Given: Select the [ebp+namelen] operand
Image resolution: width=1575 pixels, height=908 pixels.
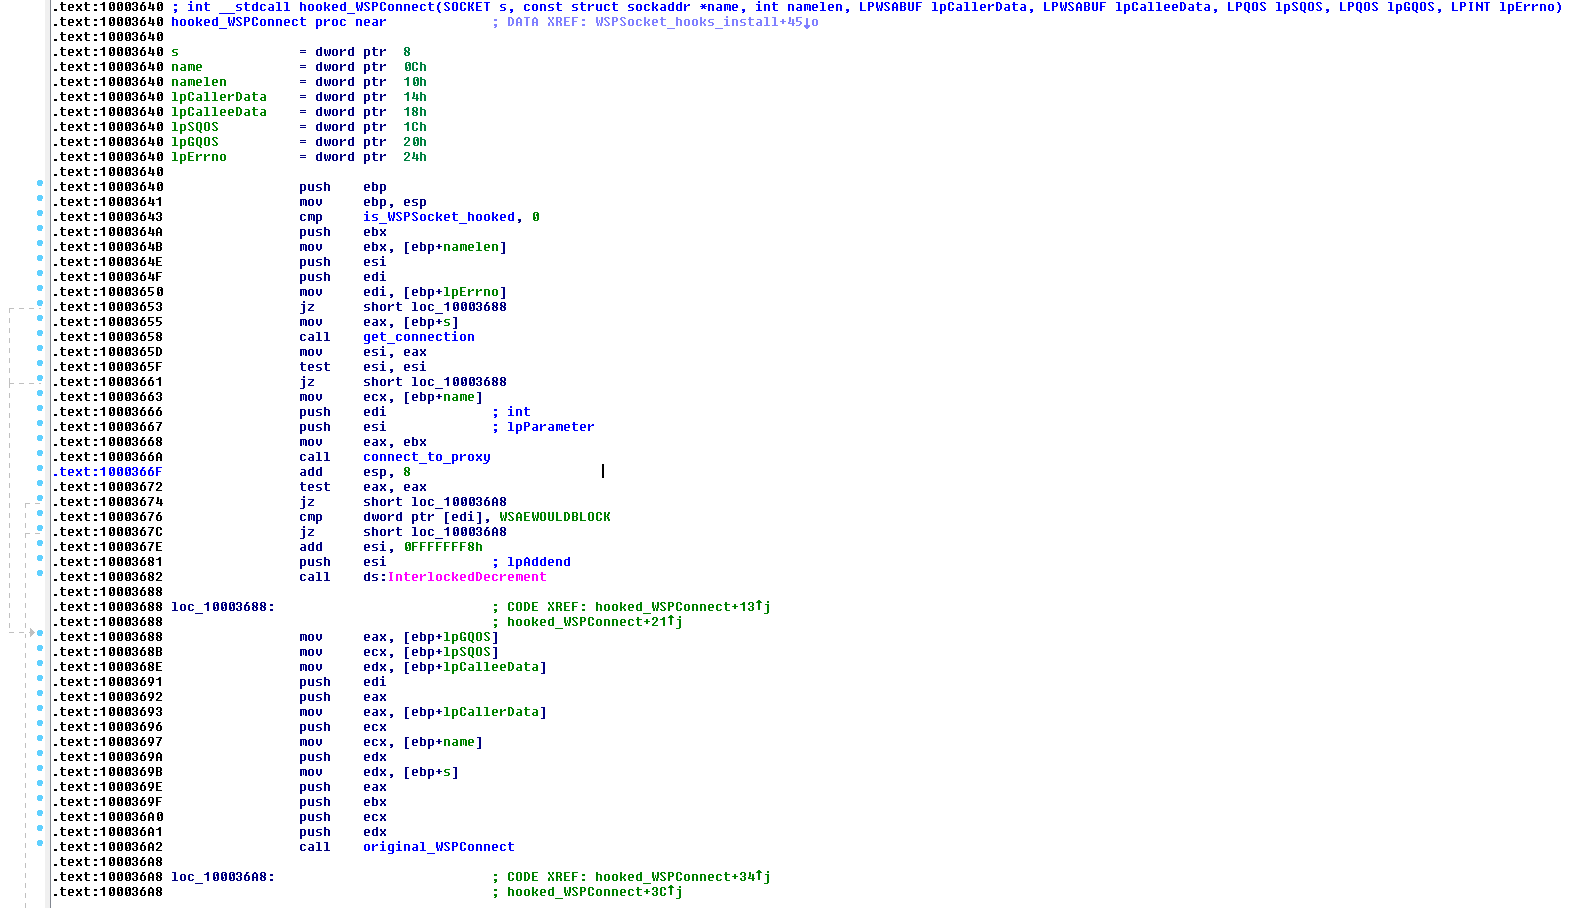Looking at the screenshot, I should tap(455, 247).
